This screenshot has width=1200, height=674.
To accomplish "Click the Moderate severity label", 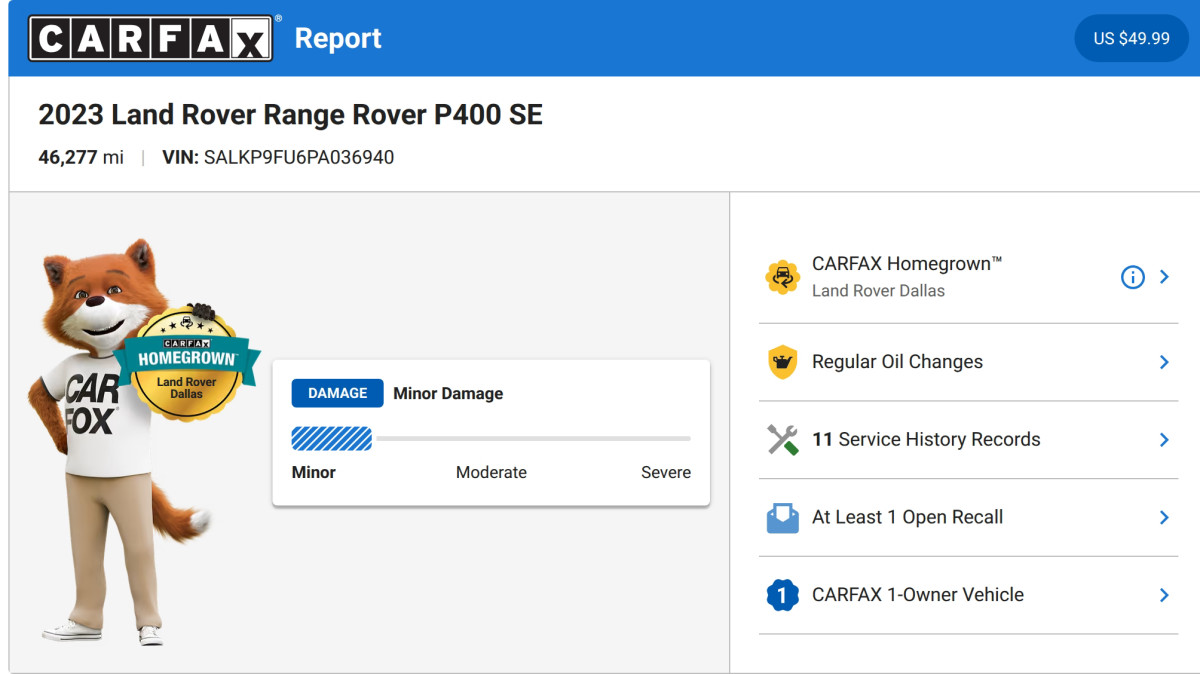I will tap(491, 472).
